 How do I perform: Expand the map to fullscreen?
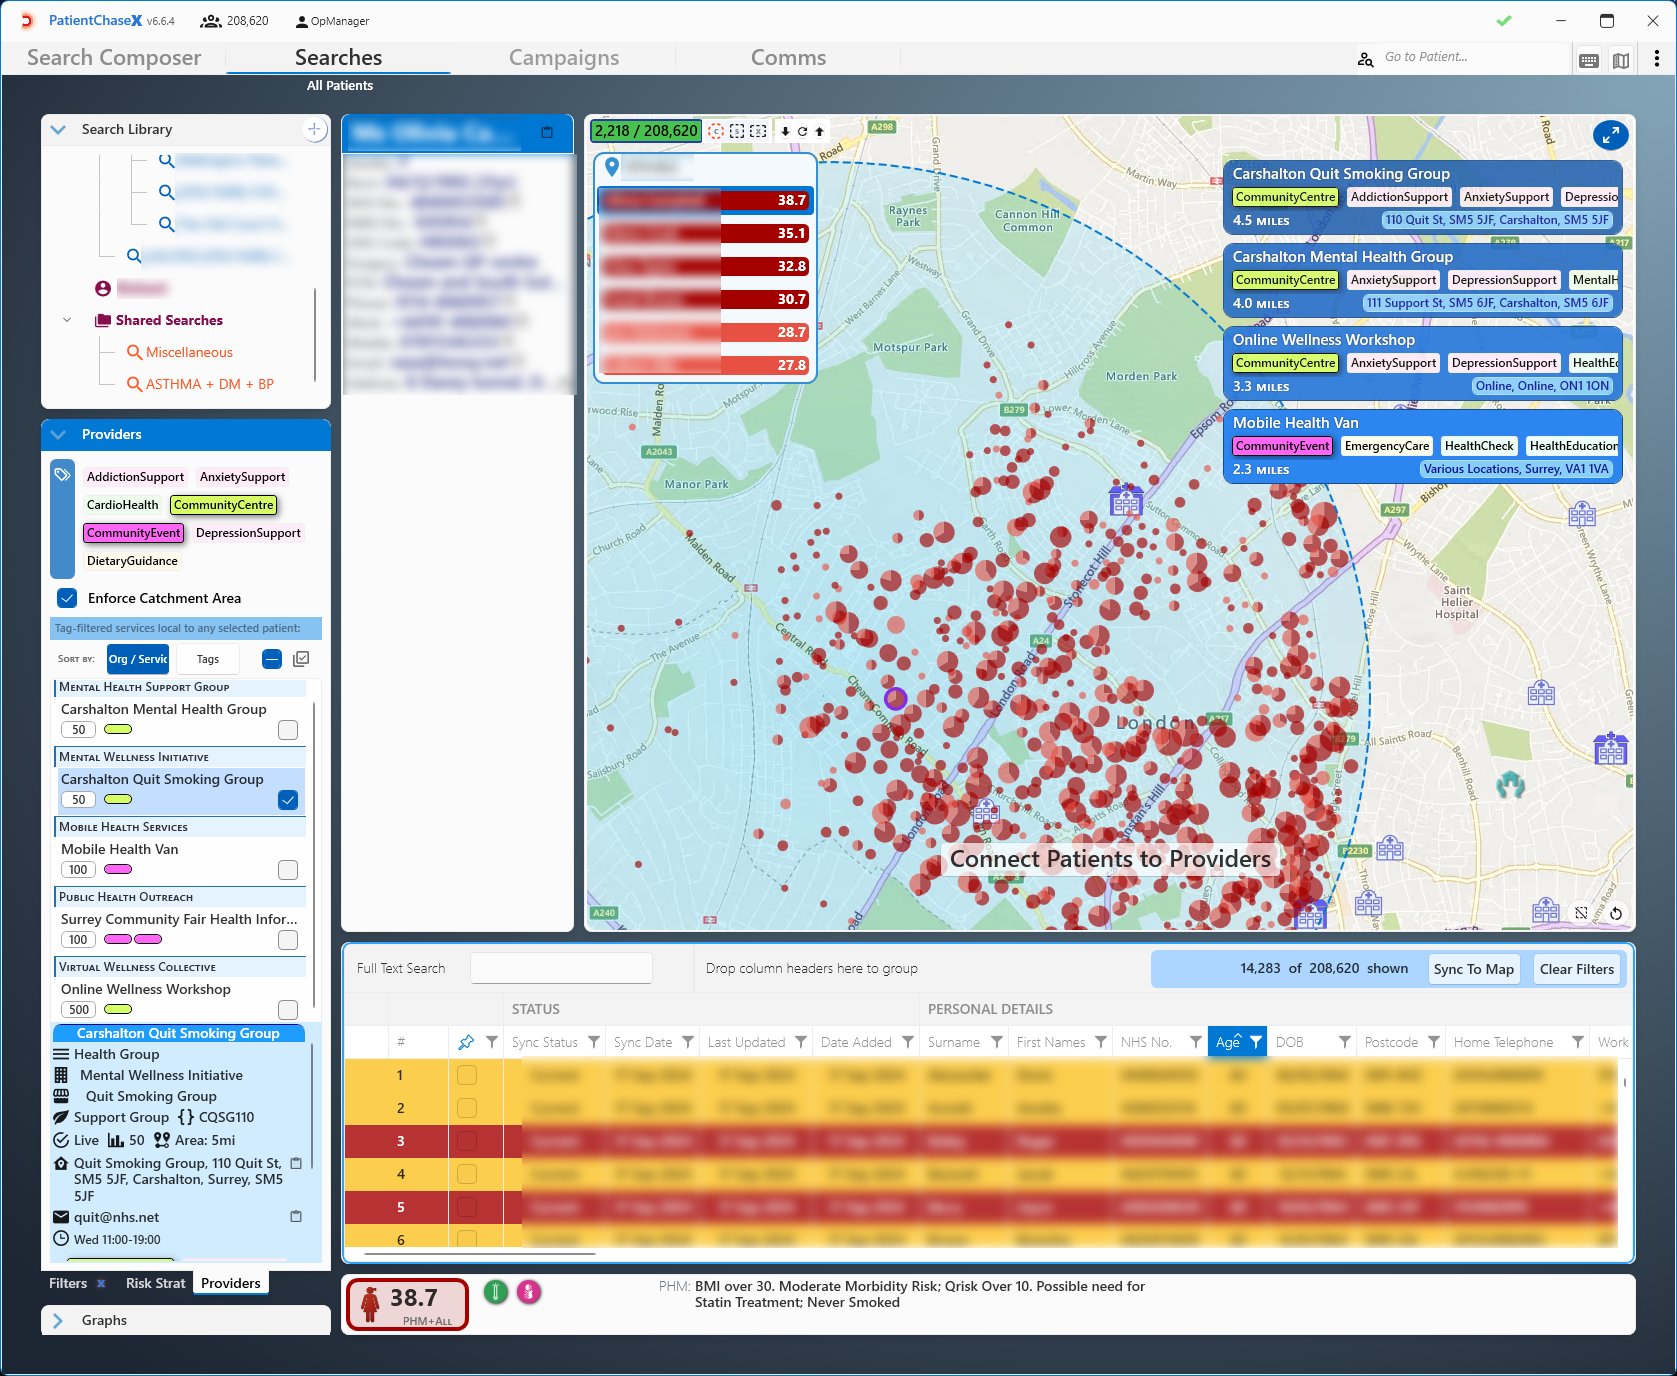(1610, 135)
